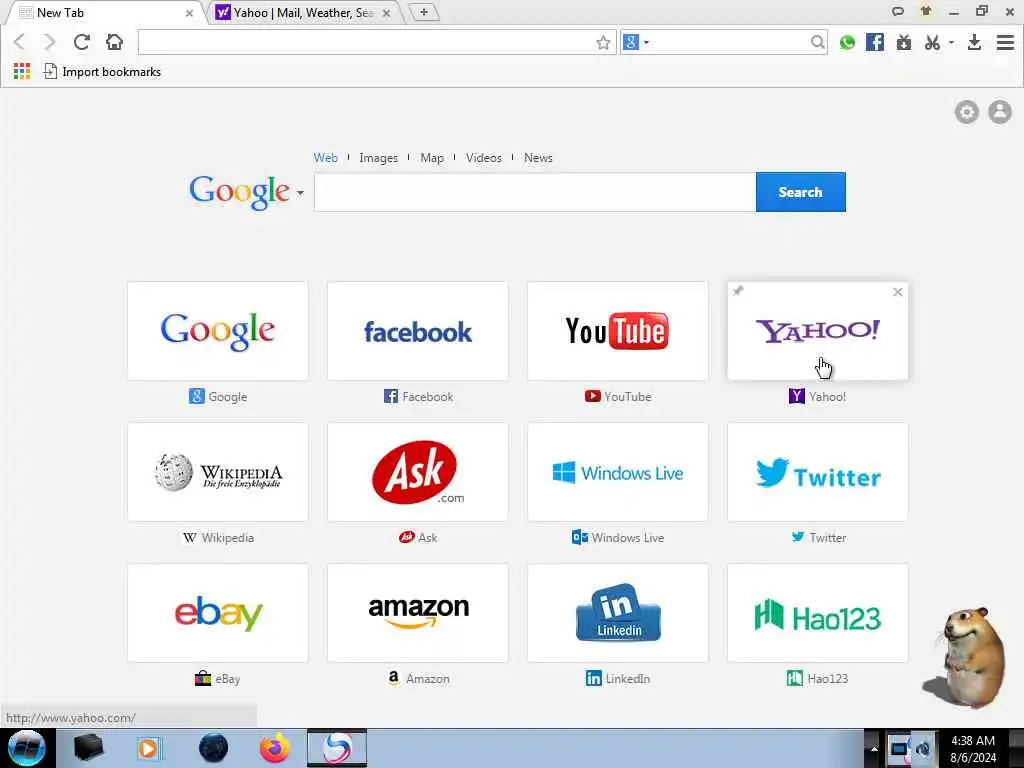Open the Amazon speed dial tile
The height and width of the screenshot is (768, 1024).
417,613
